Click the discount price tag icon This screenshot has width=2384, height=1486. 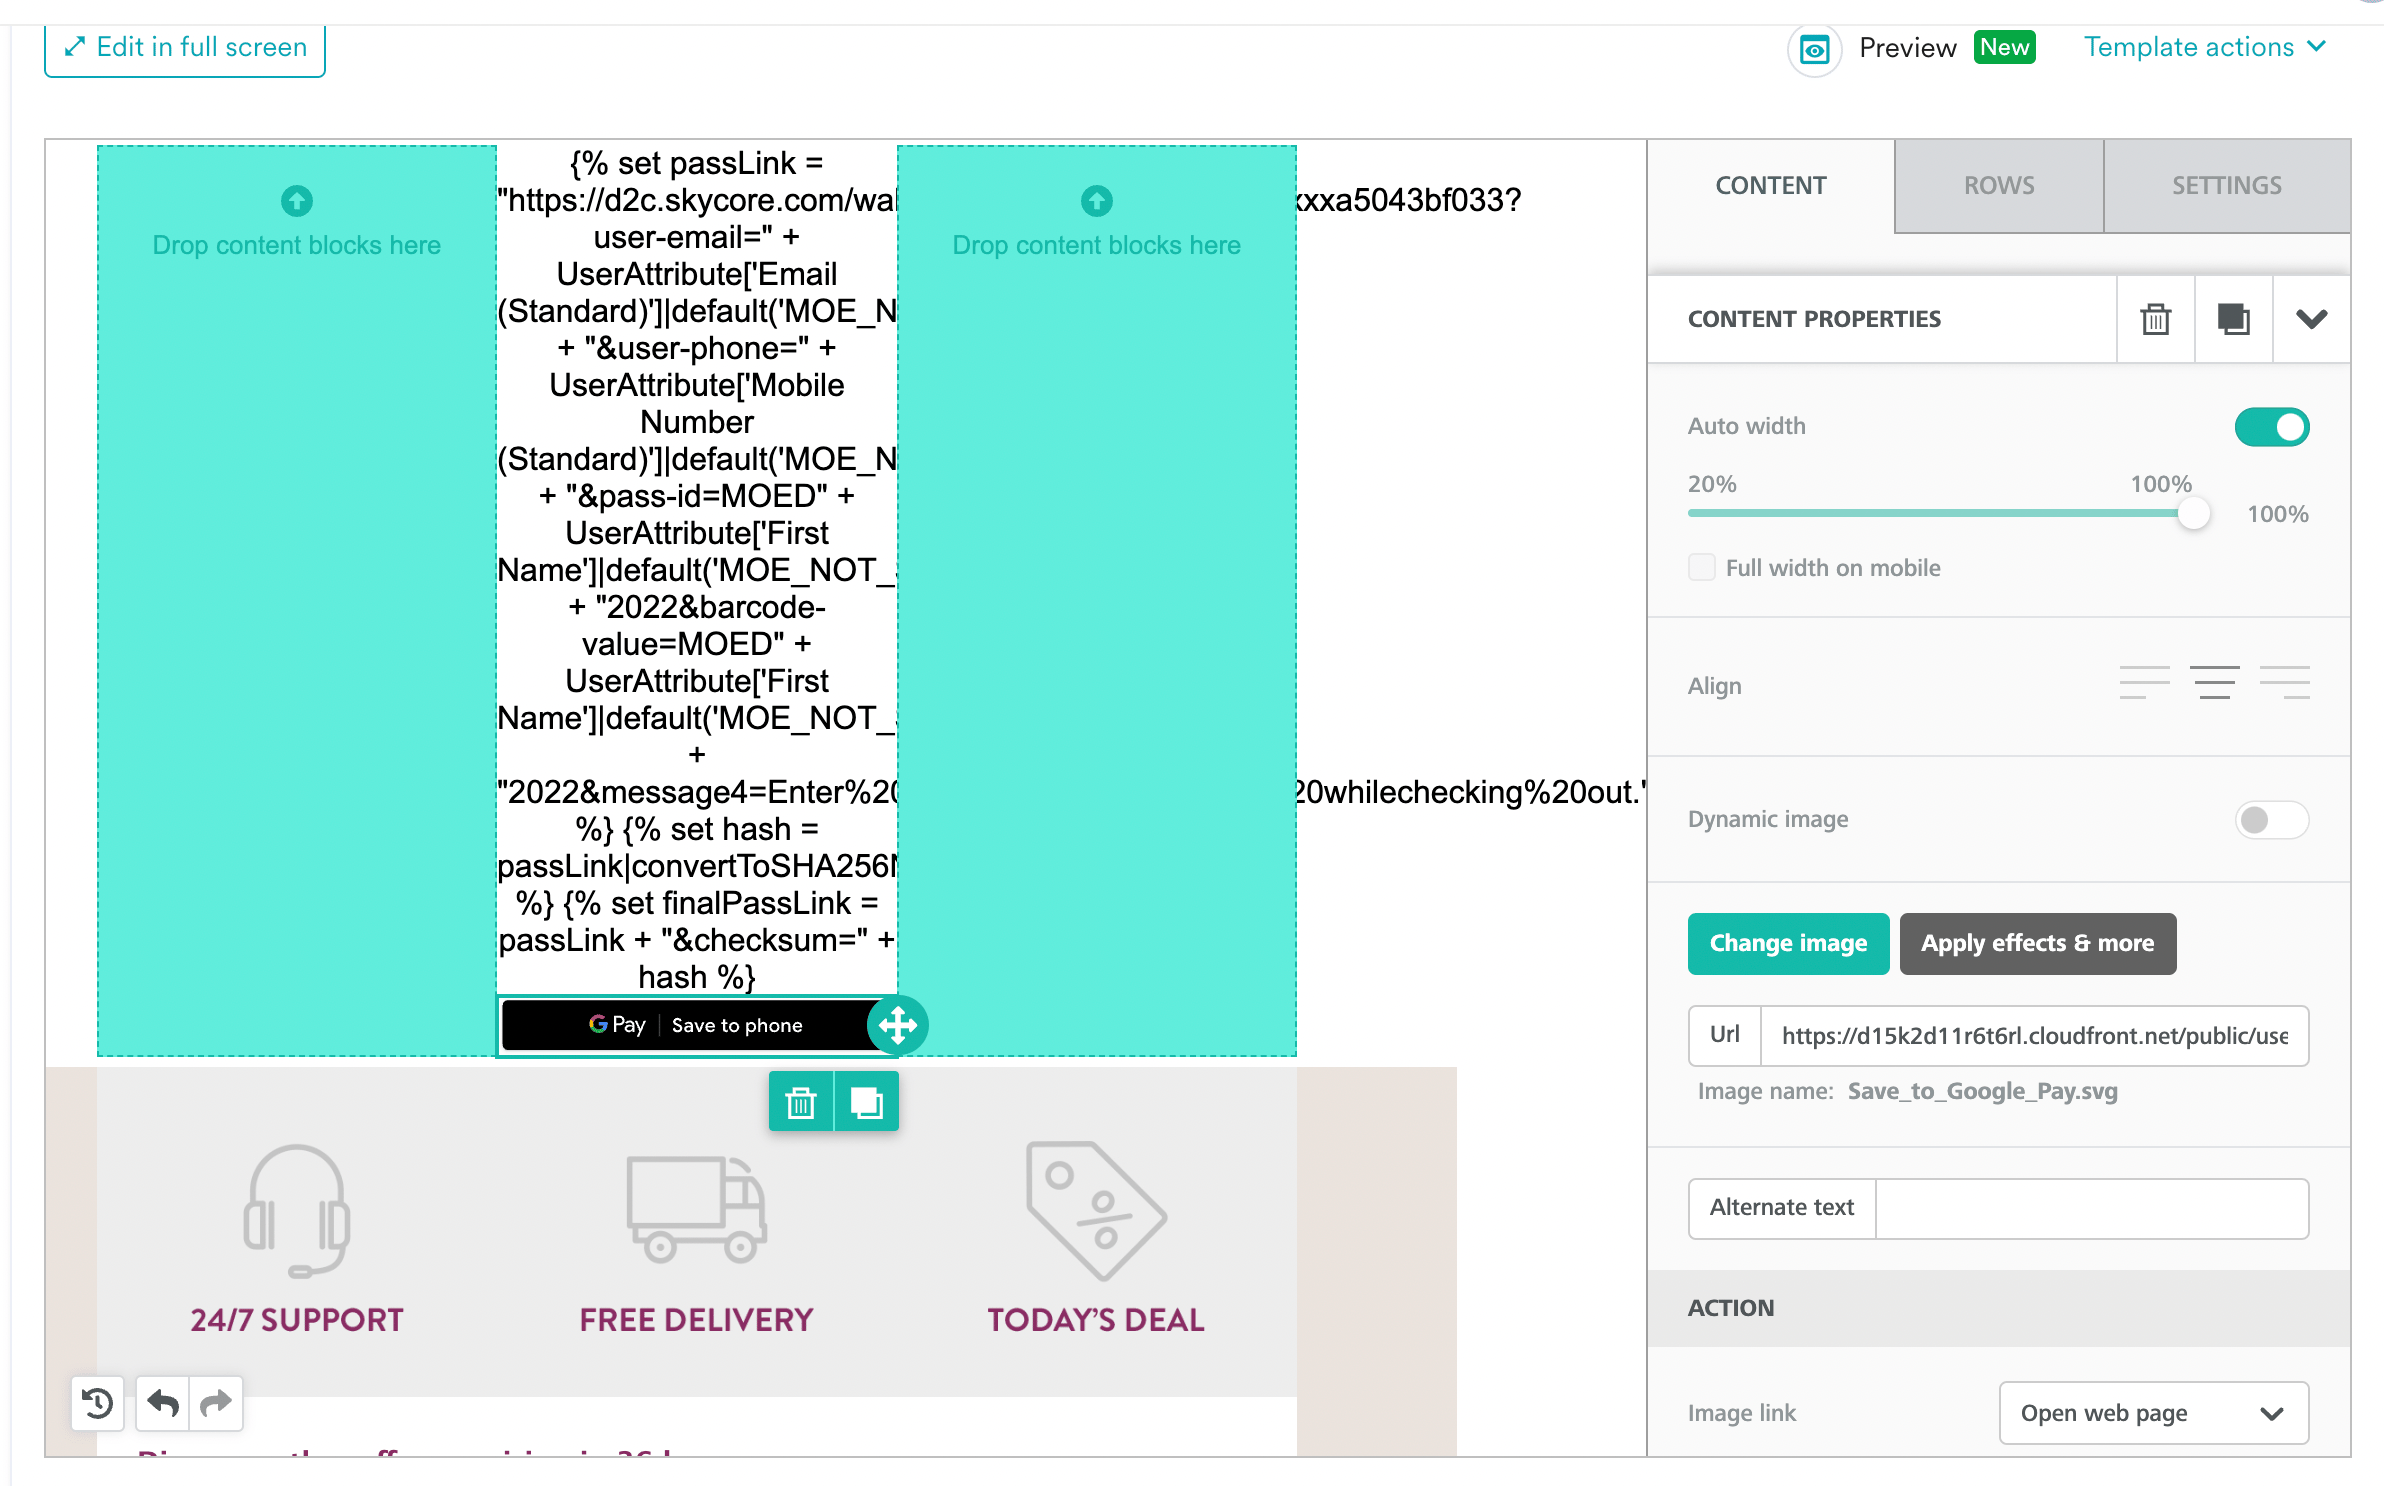tap(1096, 1211)
